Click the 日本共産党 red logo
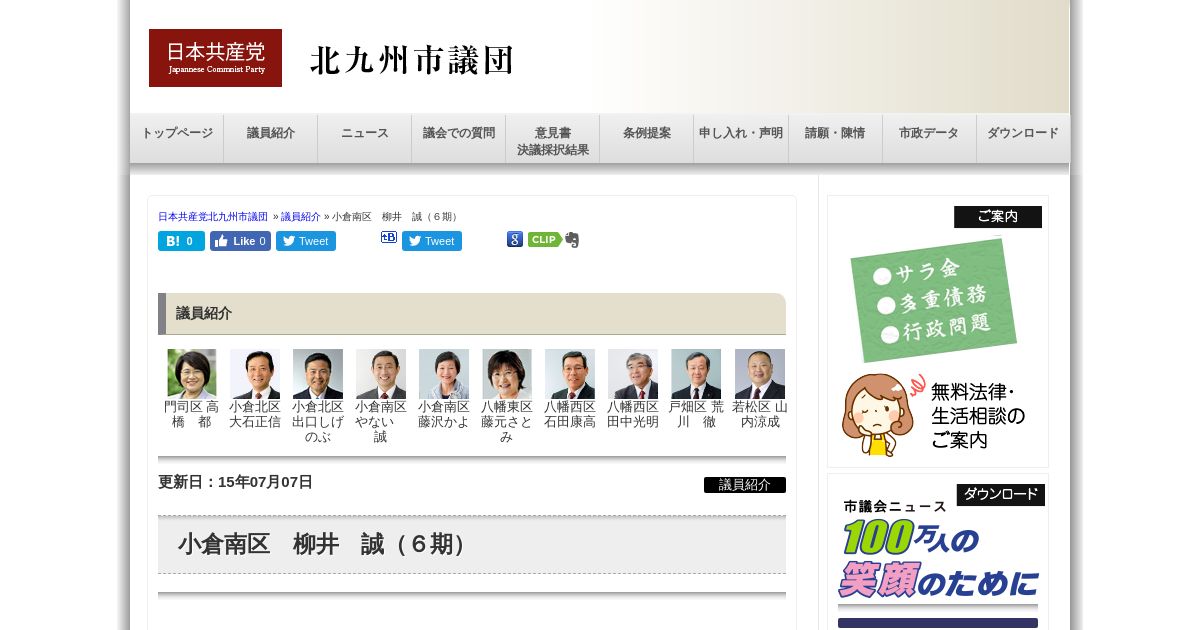The image size is (1200, 630). pyautogui.click(x=215, y=58)
